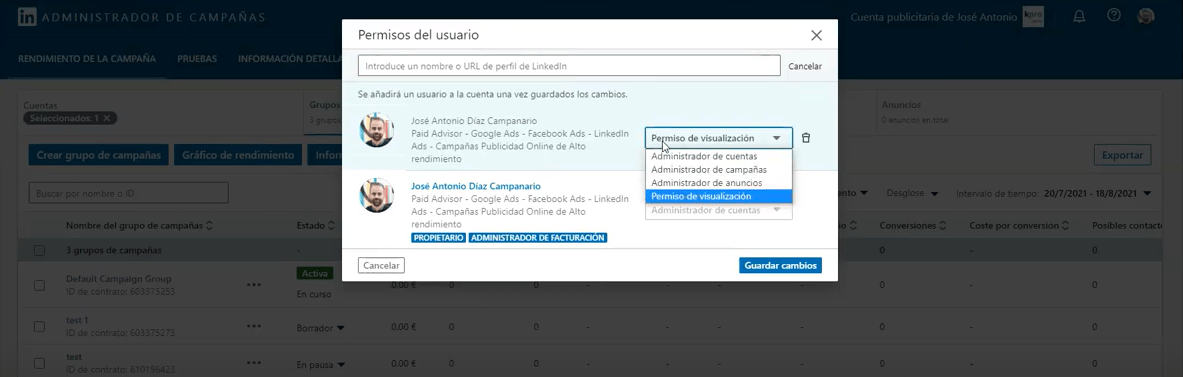This screenshot has width=1183, height=377.
Task: Focus Buscar por nombre o ID field
Action: [128, 193]
